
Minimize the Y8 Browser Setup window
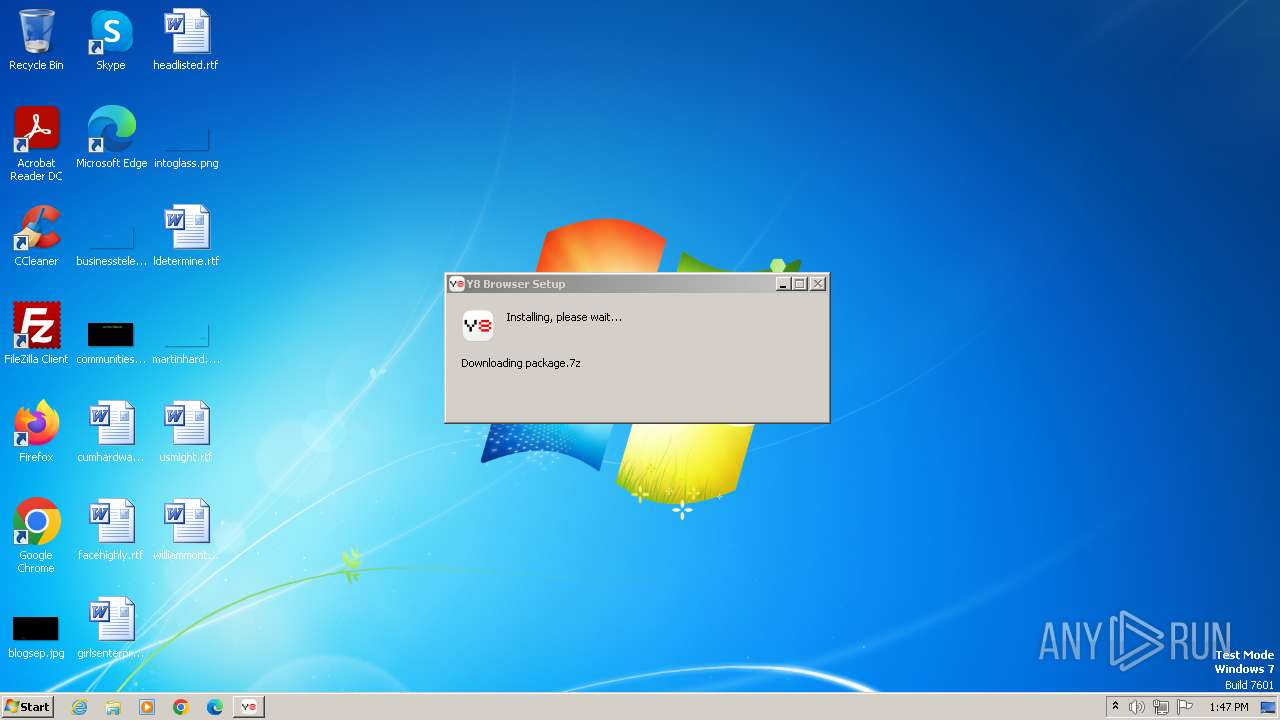point(783,284)
